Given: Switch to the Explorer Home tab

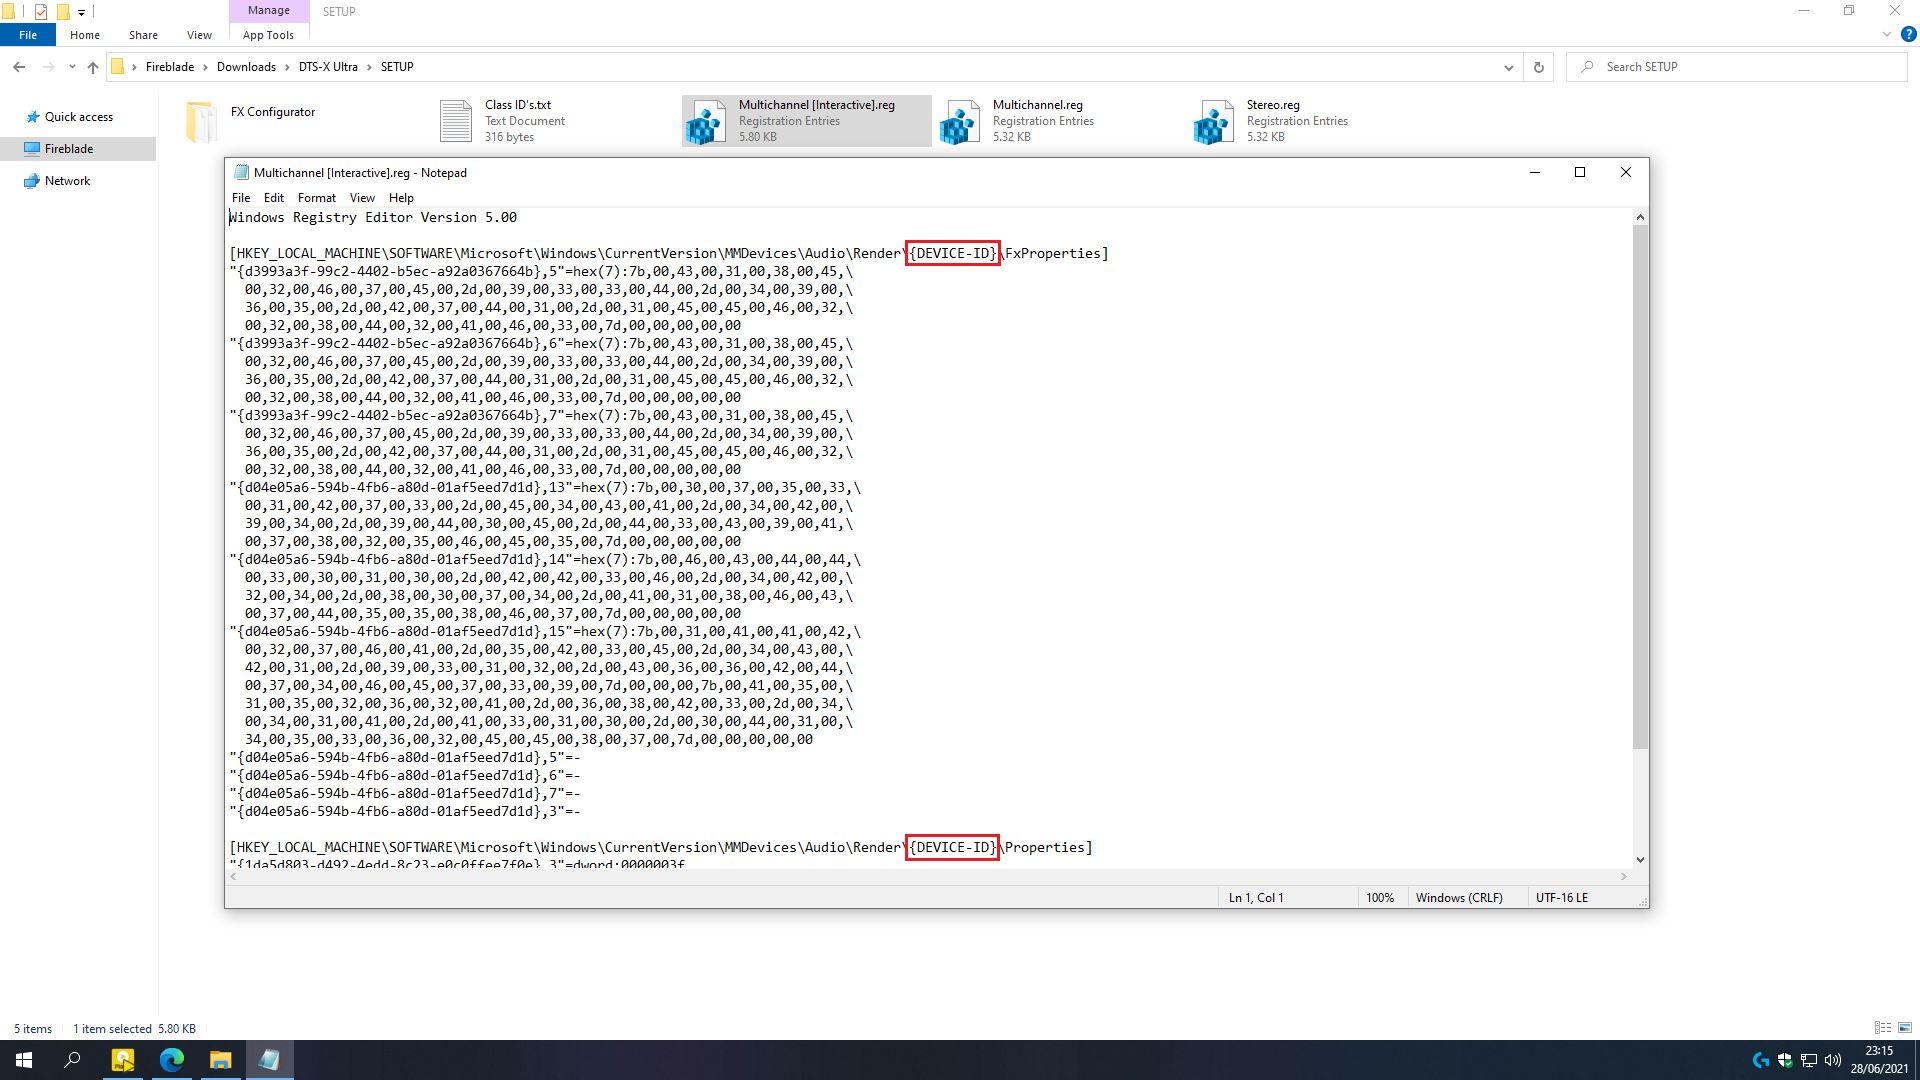Looking at the screenshot, I should [x=85, y=35].
